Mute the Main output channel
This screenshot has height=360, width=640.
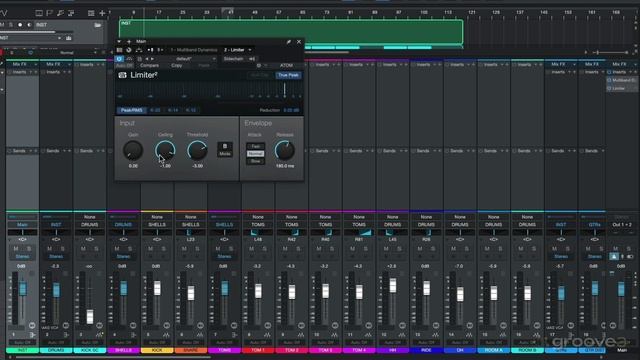coord(615,249)
